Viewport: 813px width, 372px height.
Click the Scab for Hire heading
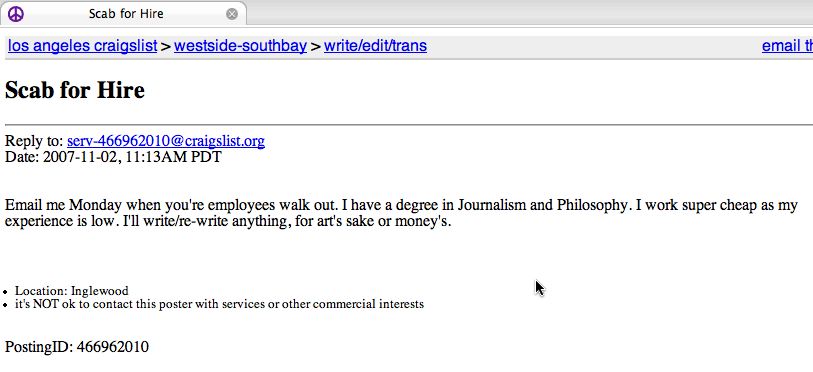(75, 90)
